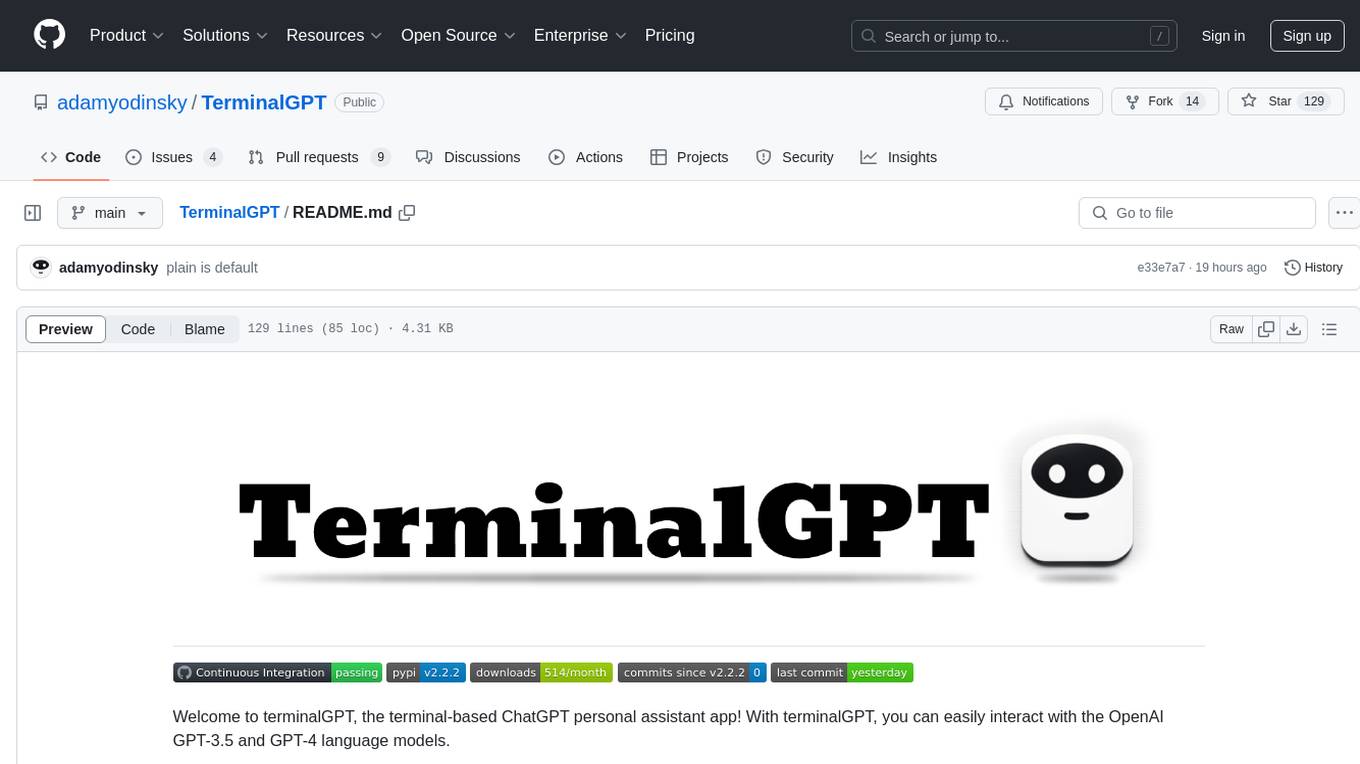The height and width of the screenshot is (764, 1360).
Task: Toggle the file tree side panel
Action: pyautogui.click(x=33, y=213)
